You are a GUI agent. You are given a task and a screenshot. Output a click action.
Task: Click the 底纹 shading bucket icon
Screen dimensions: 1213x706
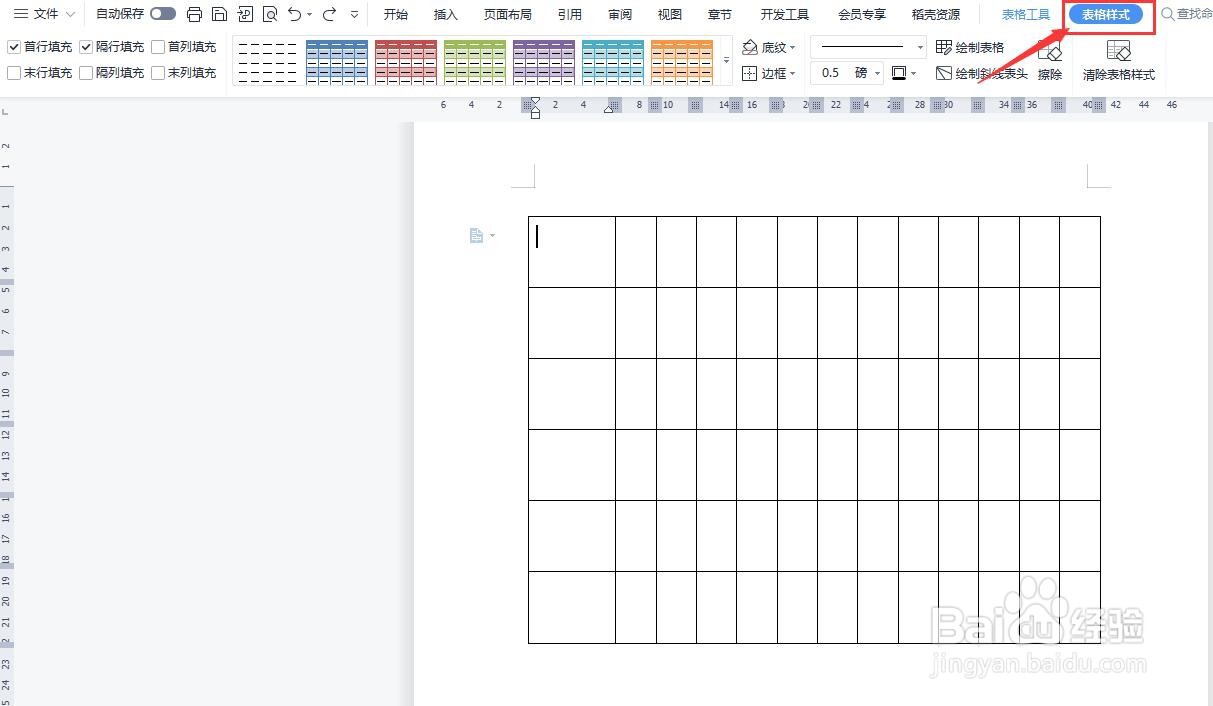coord(750,47)
